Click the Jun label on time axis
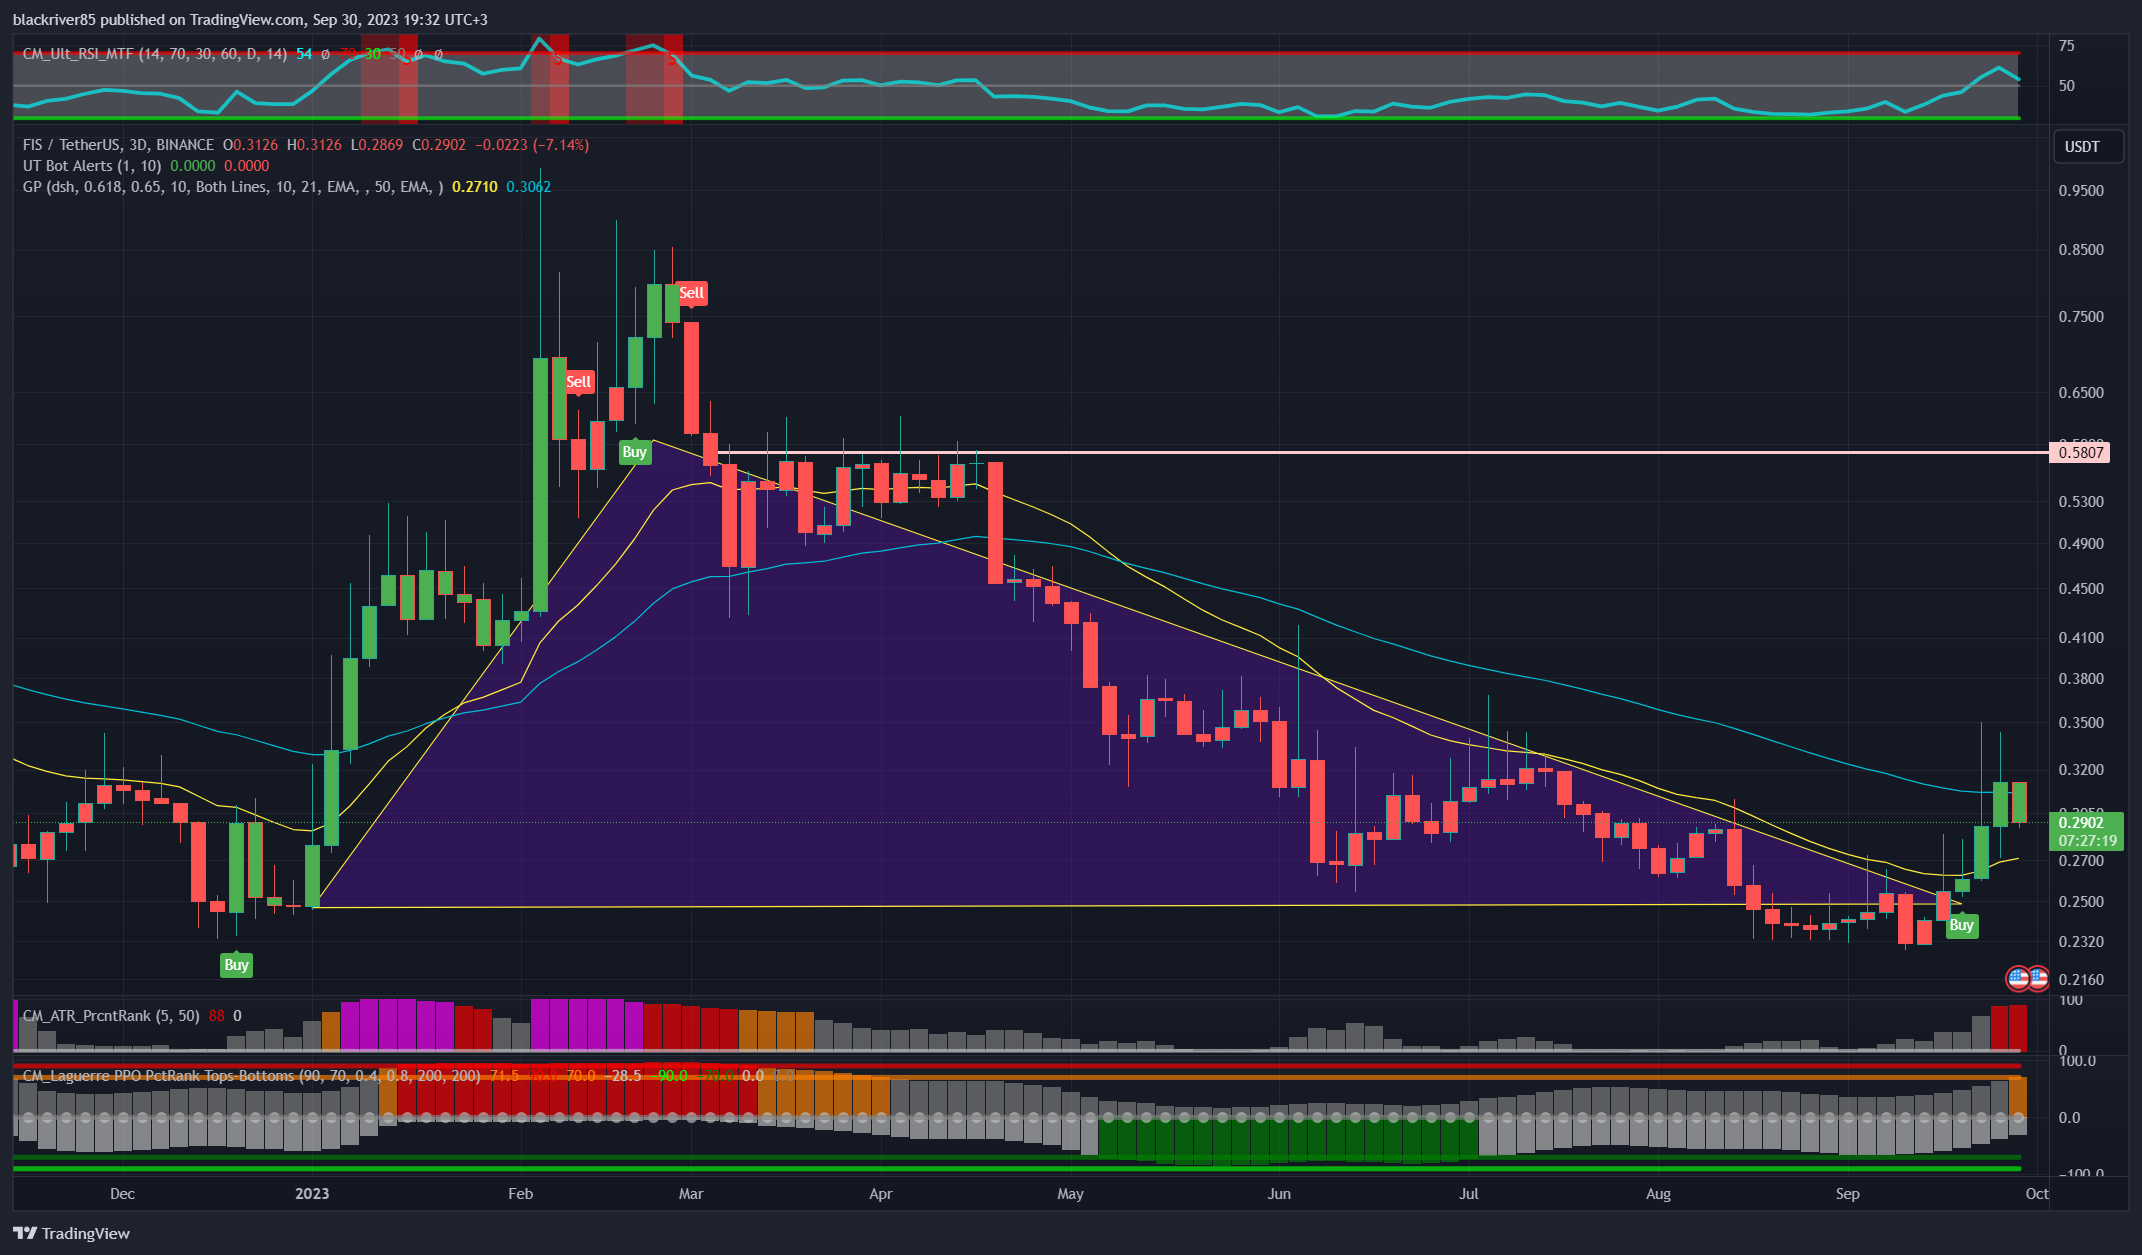The height and width of the screenshot is (1255, 2142). pos(1279,1194)
